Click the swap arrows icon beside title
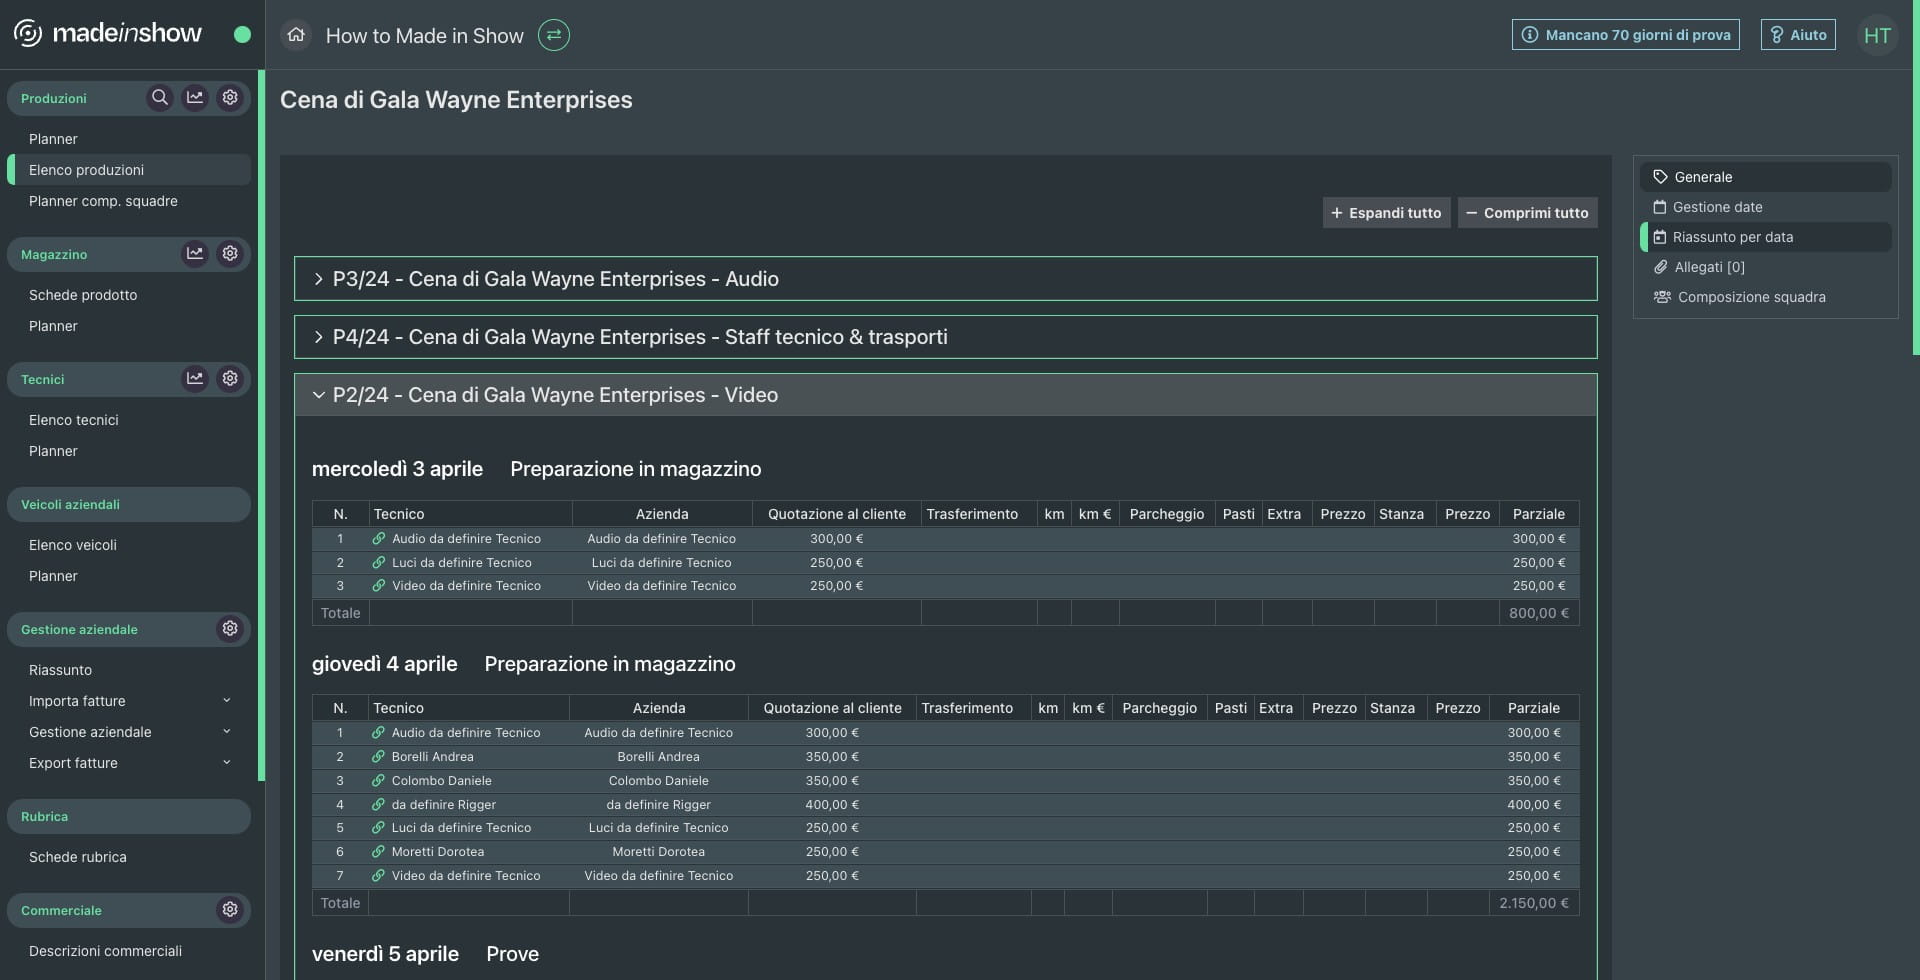Image resolution: width=1920 pixels, height=980 pixels. (554, 35)
